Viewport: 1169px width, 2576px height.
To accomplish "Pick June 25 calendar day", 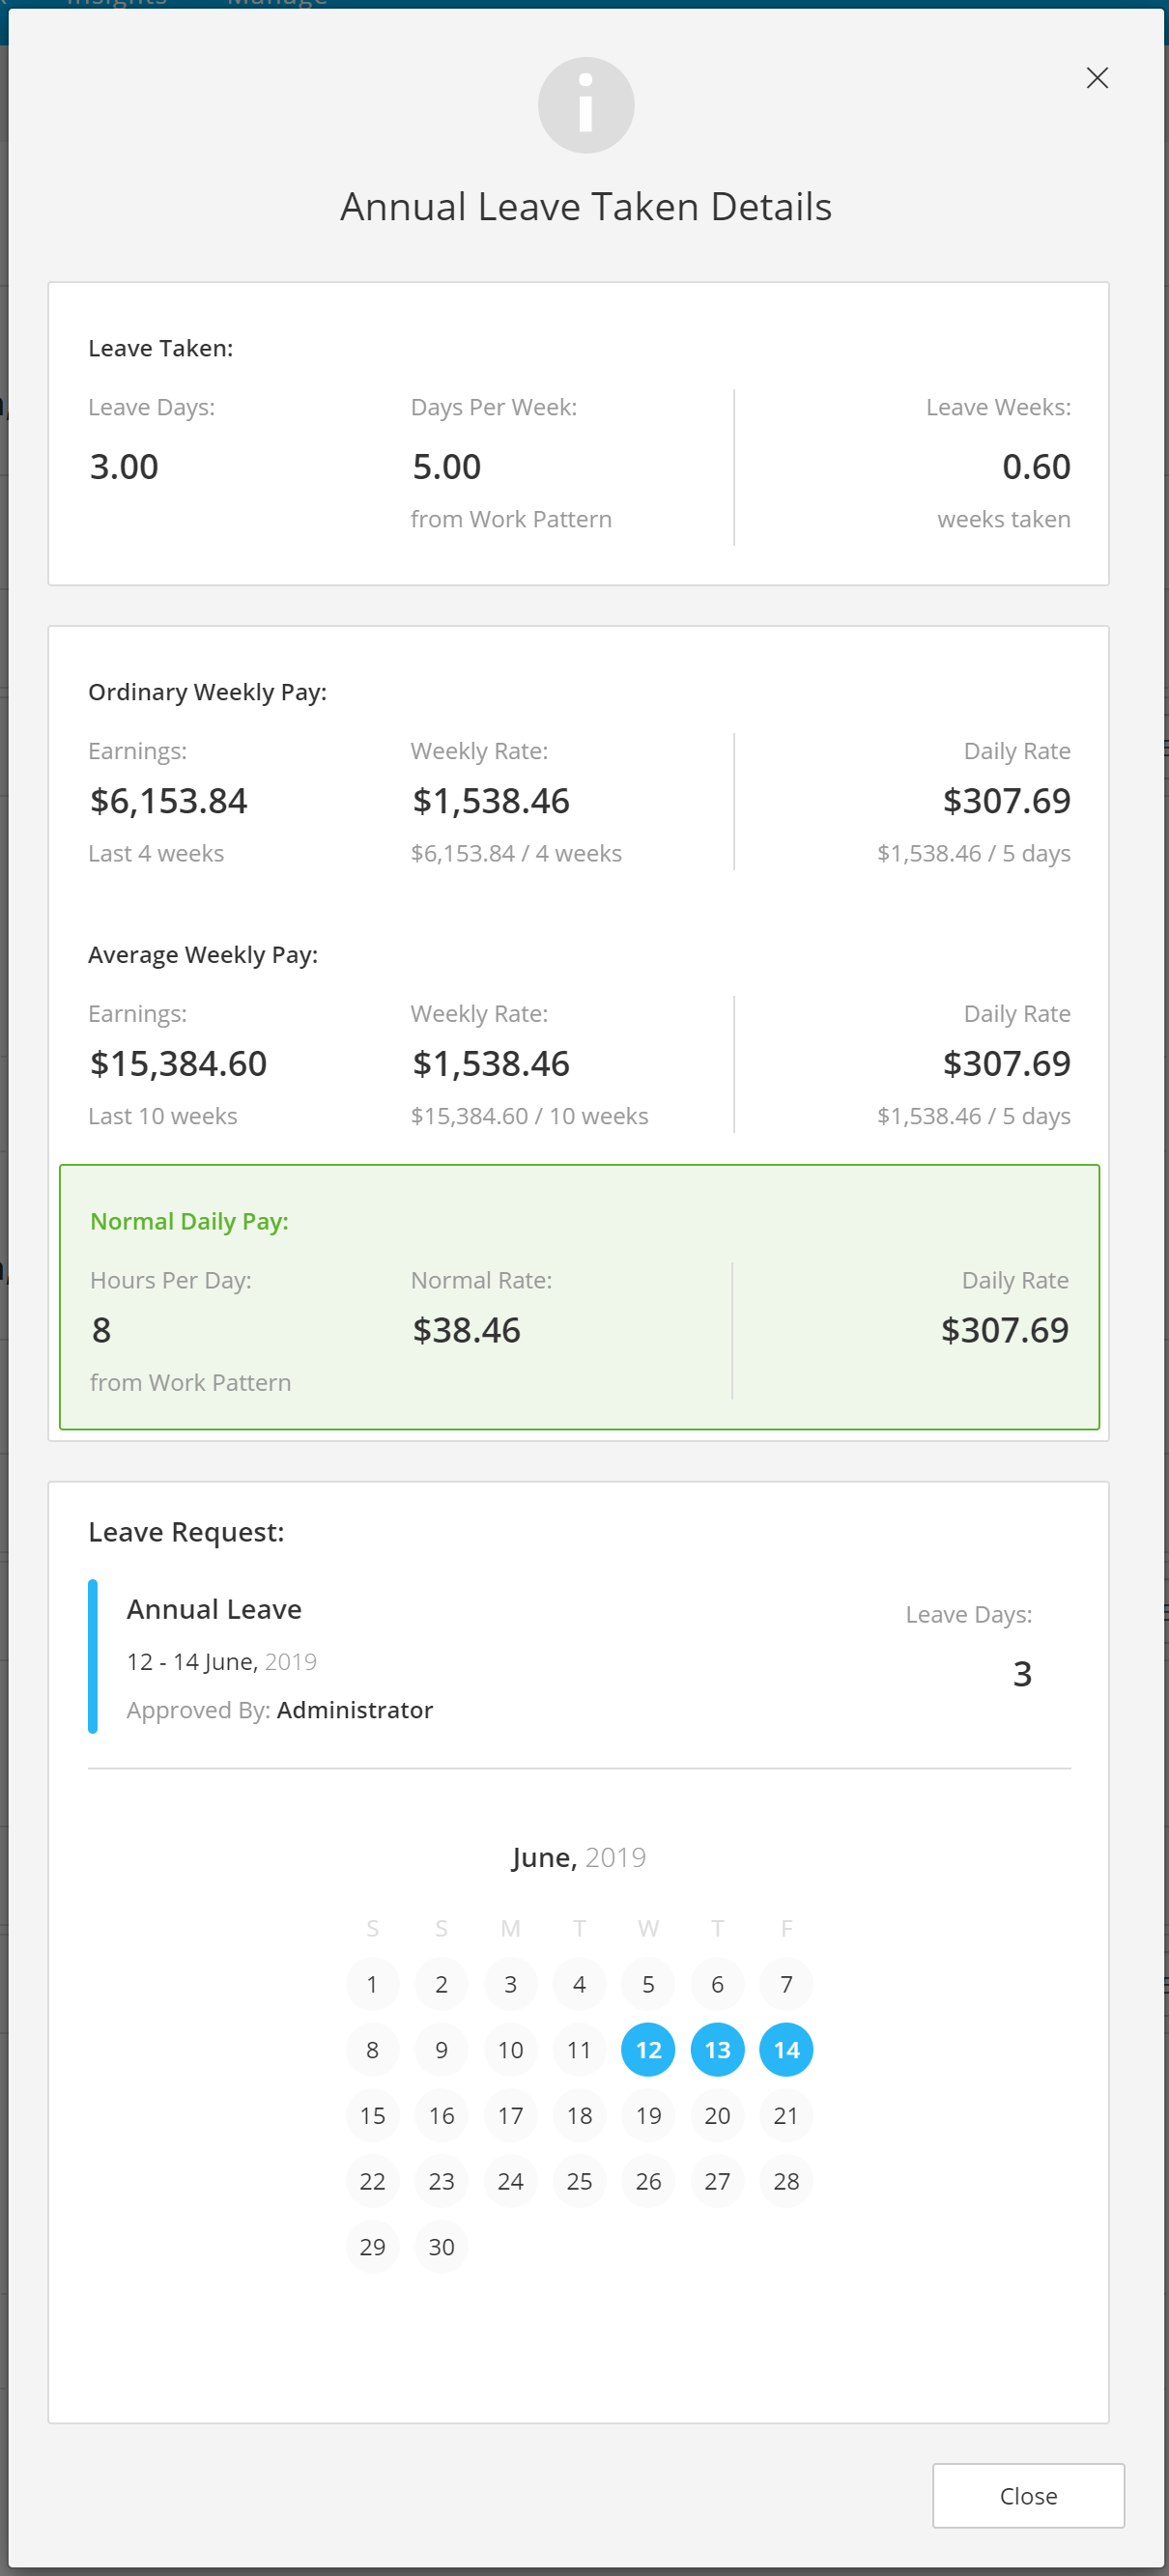I will pos(579,2180).
